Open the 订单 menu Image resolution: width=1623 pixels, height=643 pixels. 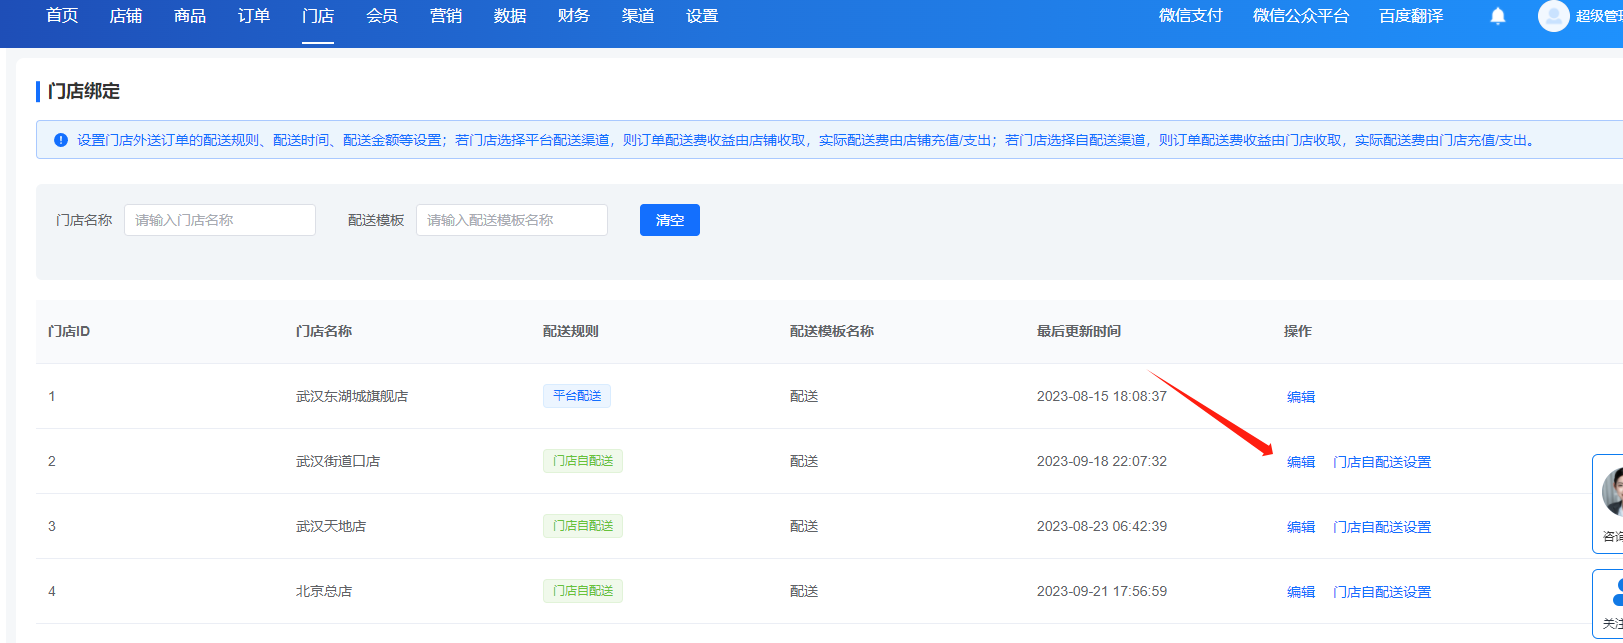click(254, 16)
